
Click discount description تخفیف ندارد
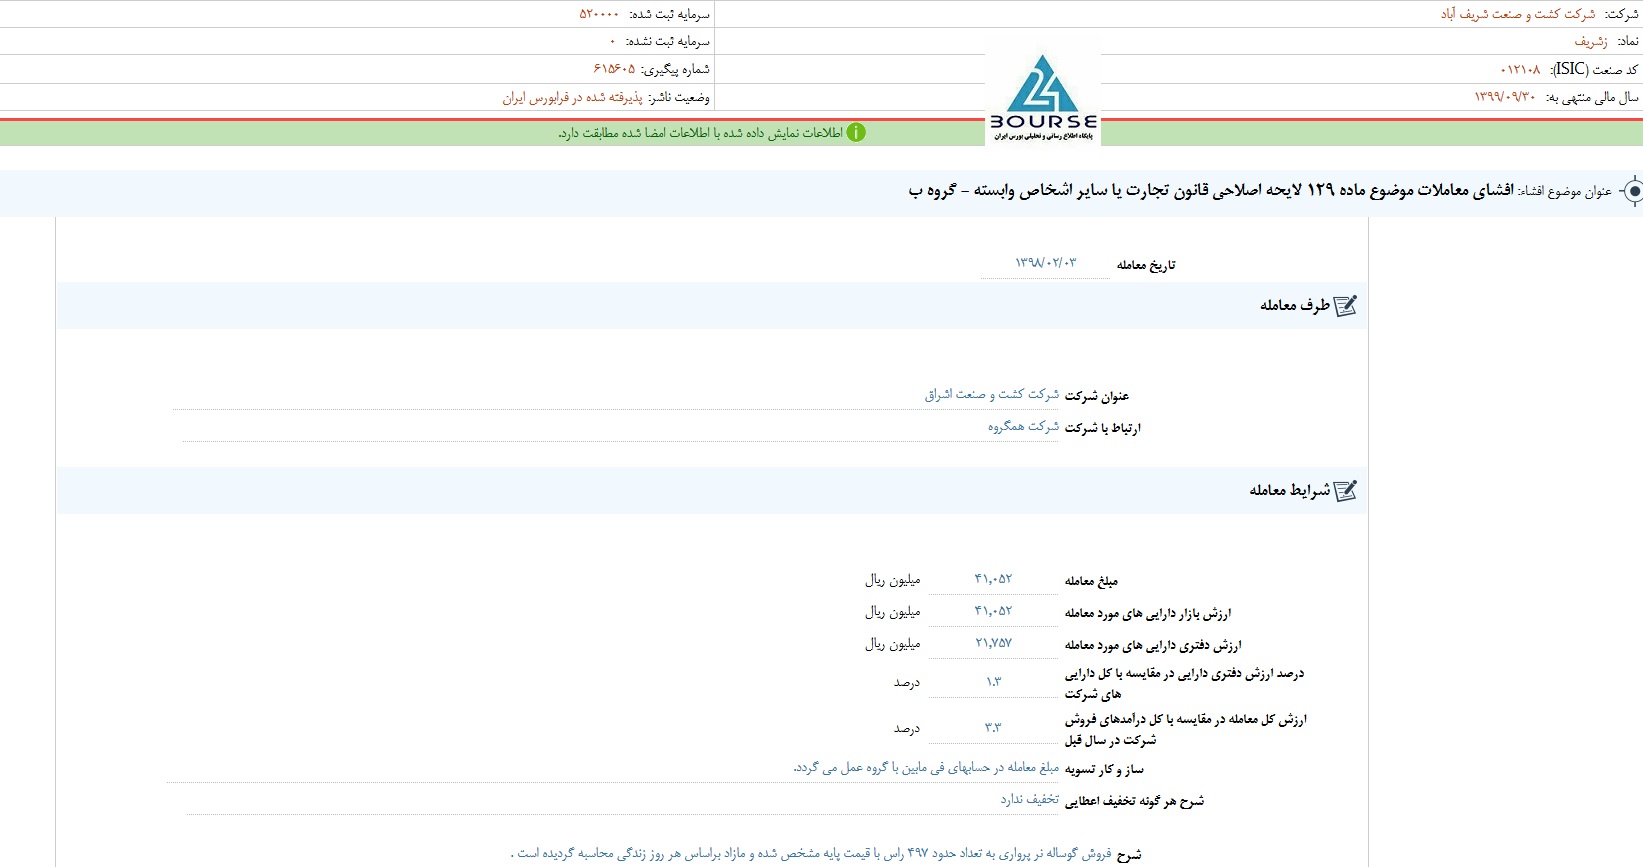(x=1029, y=800)
